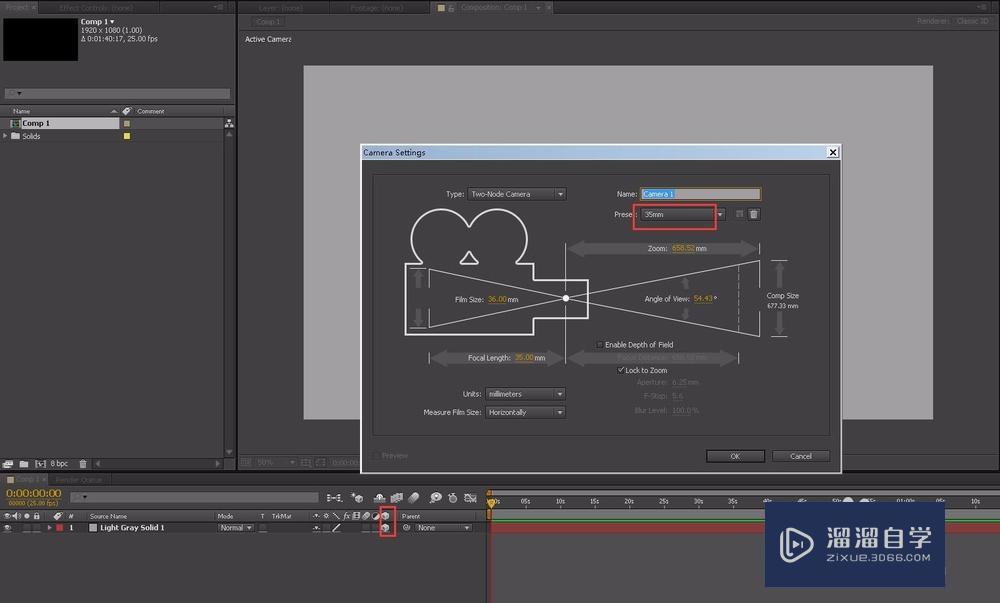Toggle Preview checkbox in Camera Settings

tap(376, 456)
